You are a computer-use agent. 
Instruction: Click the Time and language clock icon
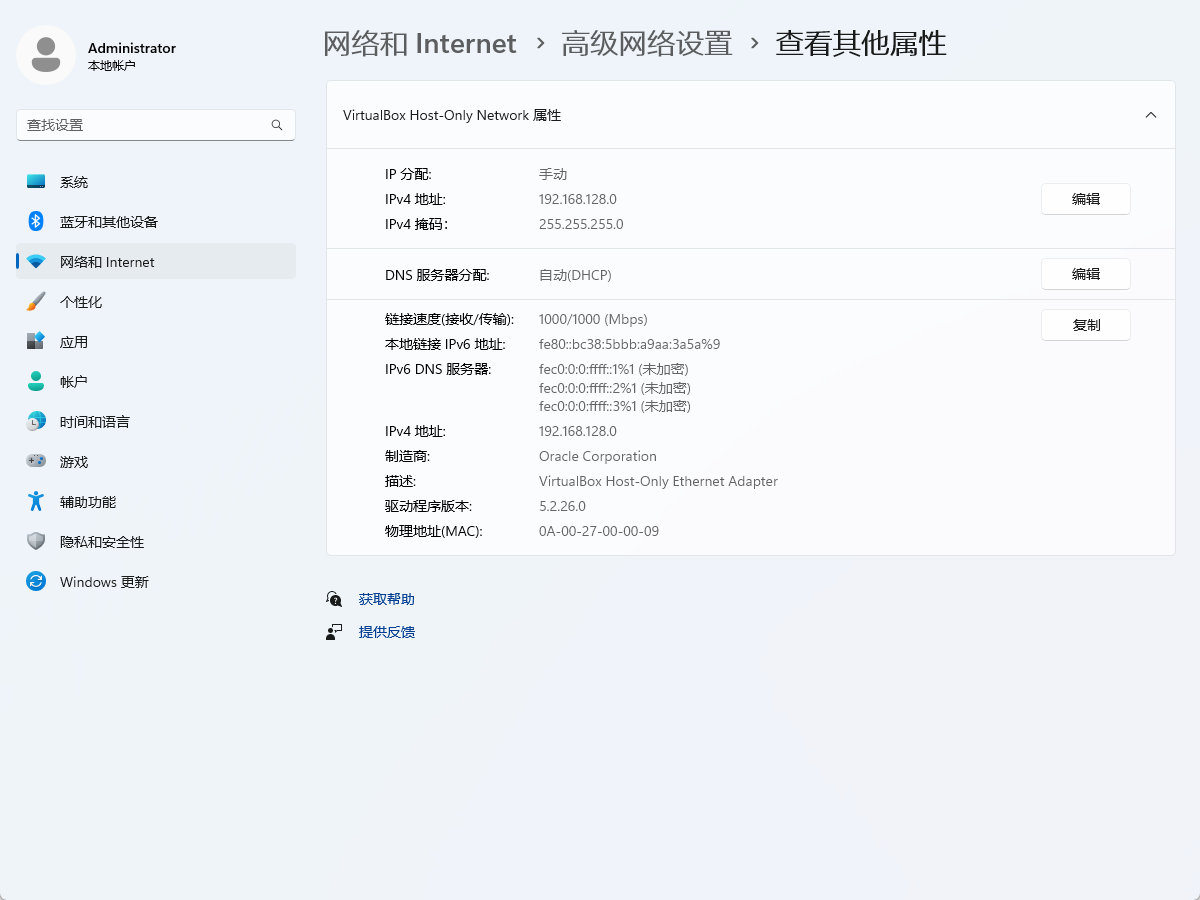pyautogui.click(x=36, y=422)
